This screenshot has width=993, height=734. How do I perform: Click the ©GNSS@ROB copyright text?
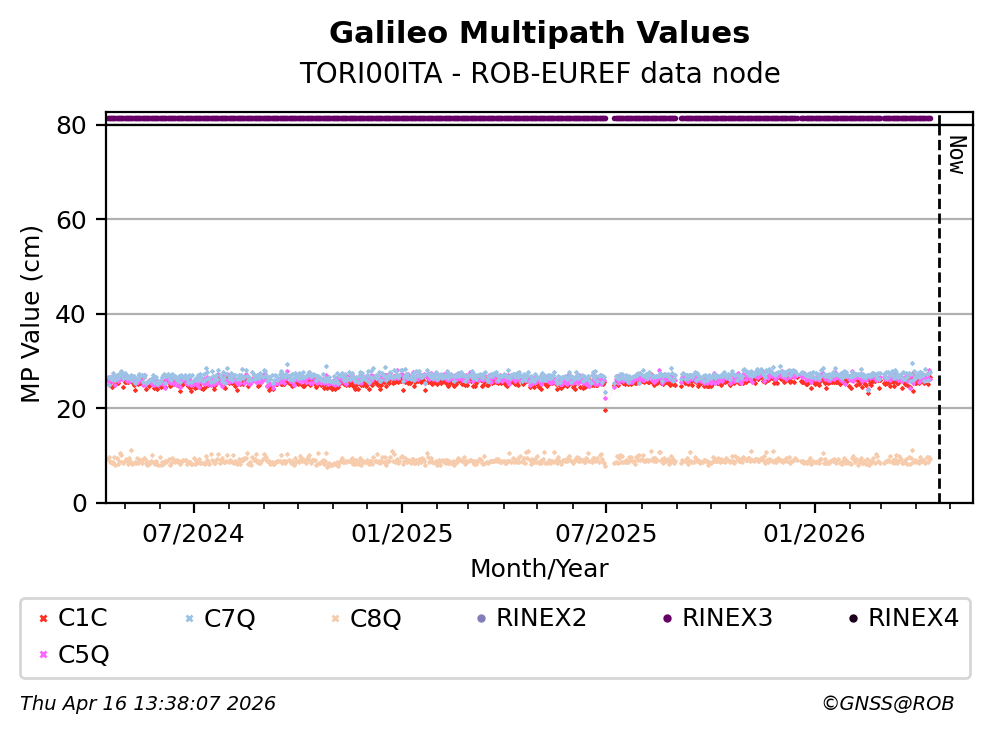coord(887,704)
